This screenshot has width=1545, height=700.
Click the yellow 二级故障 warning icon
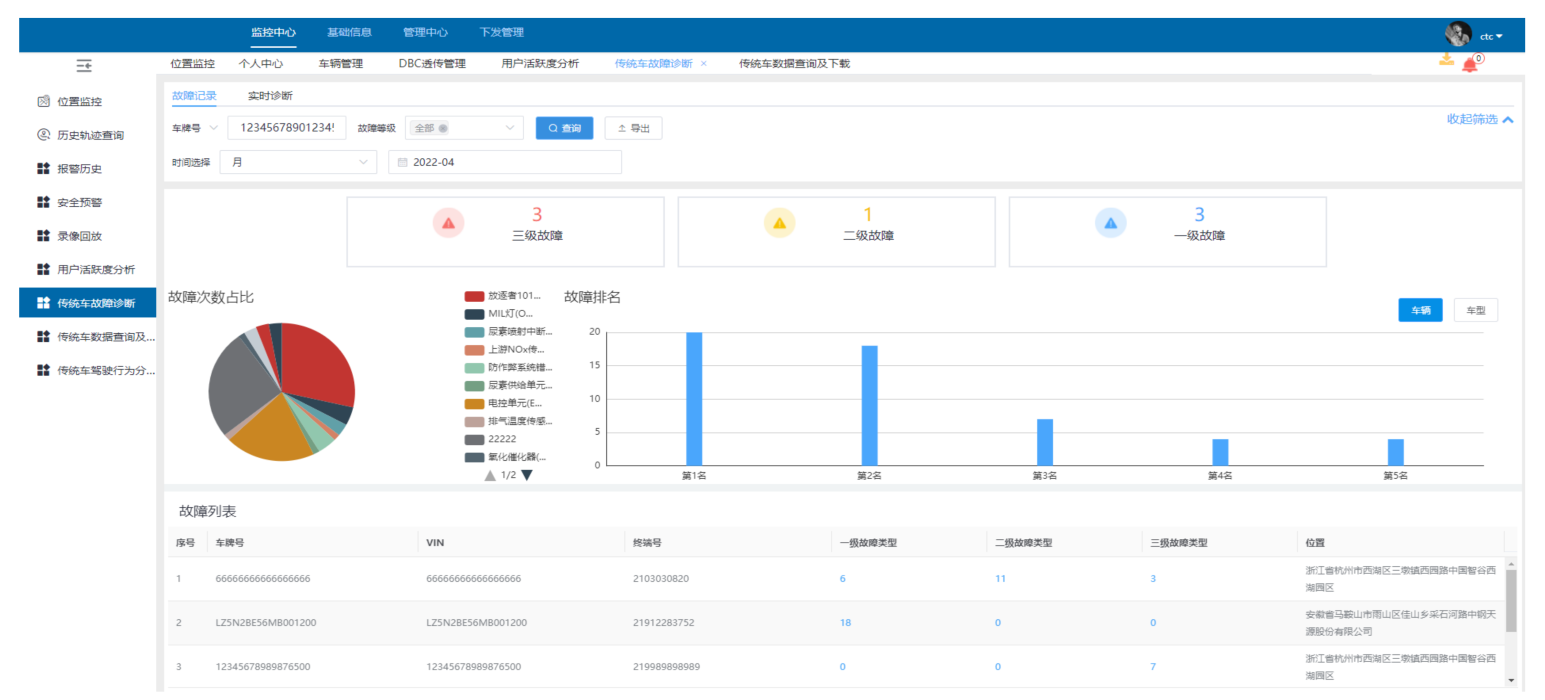point(779,223)
